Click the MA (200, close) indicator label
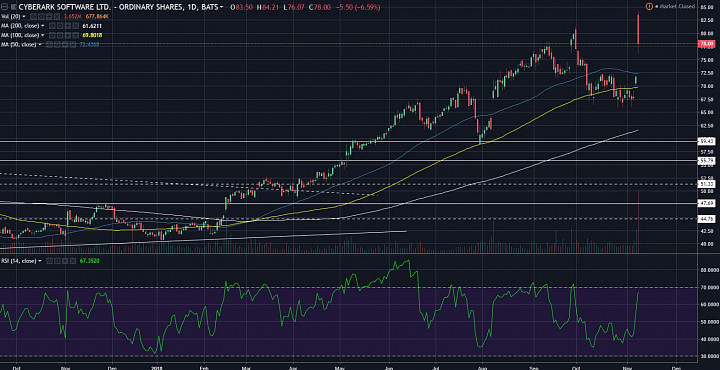The width and height of the screenshot is (720, 370). (20, 26)
